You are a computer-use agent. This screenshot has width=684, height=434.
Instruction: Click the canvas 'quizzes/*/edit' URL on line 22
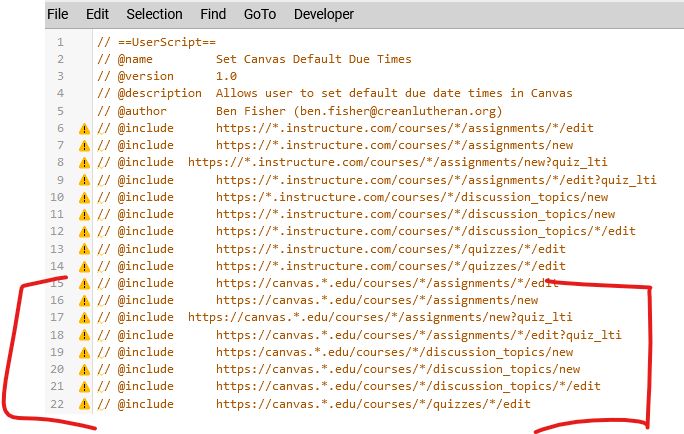pyautogui.click(x=373, y=404)
